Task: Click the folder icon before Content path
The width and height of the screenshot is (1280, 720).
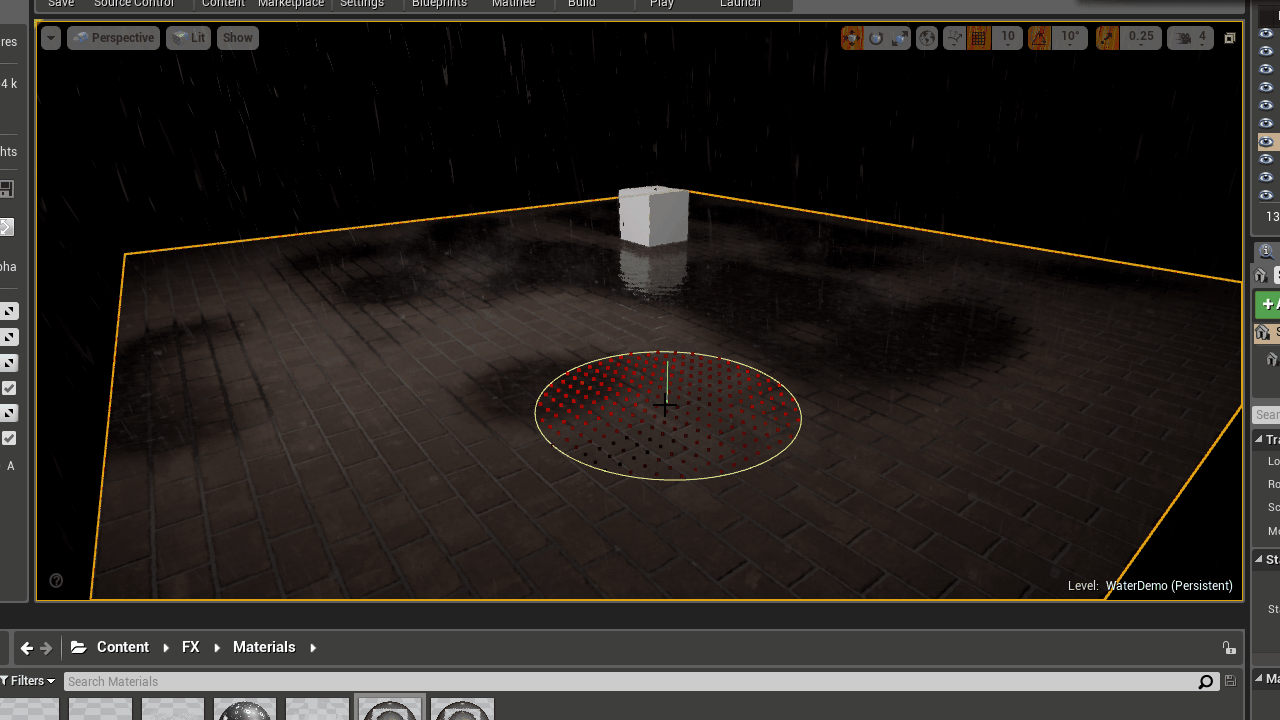Action: point(79,648)
